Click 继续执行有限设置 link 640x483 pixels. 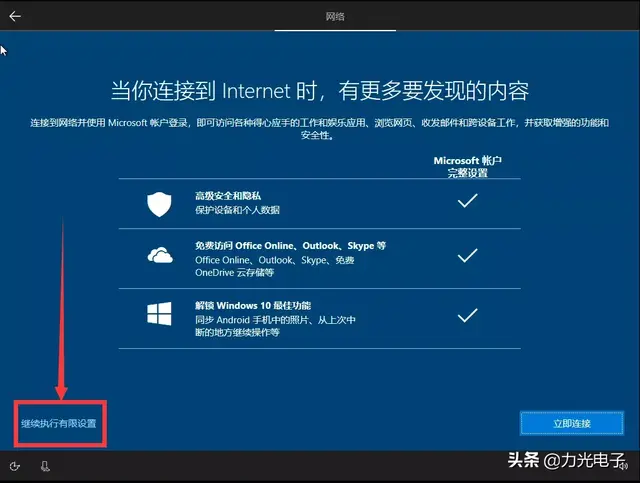59,424
